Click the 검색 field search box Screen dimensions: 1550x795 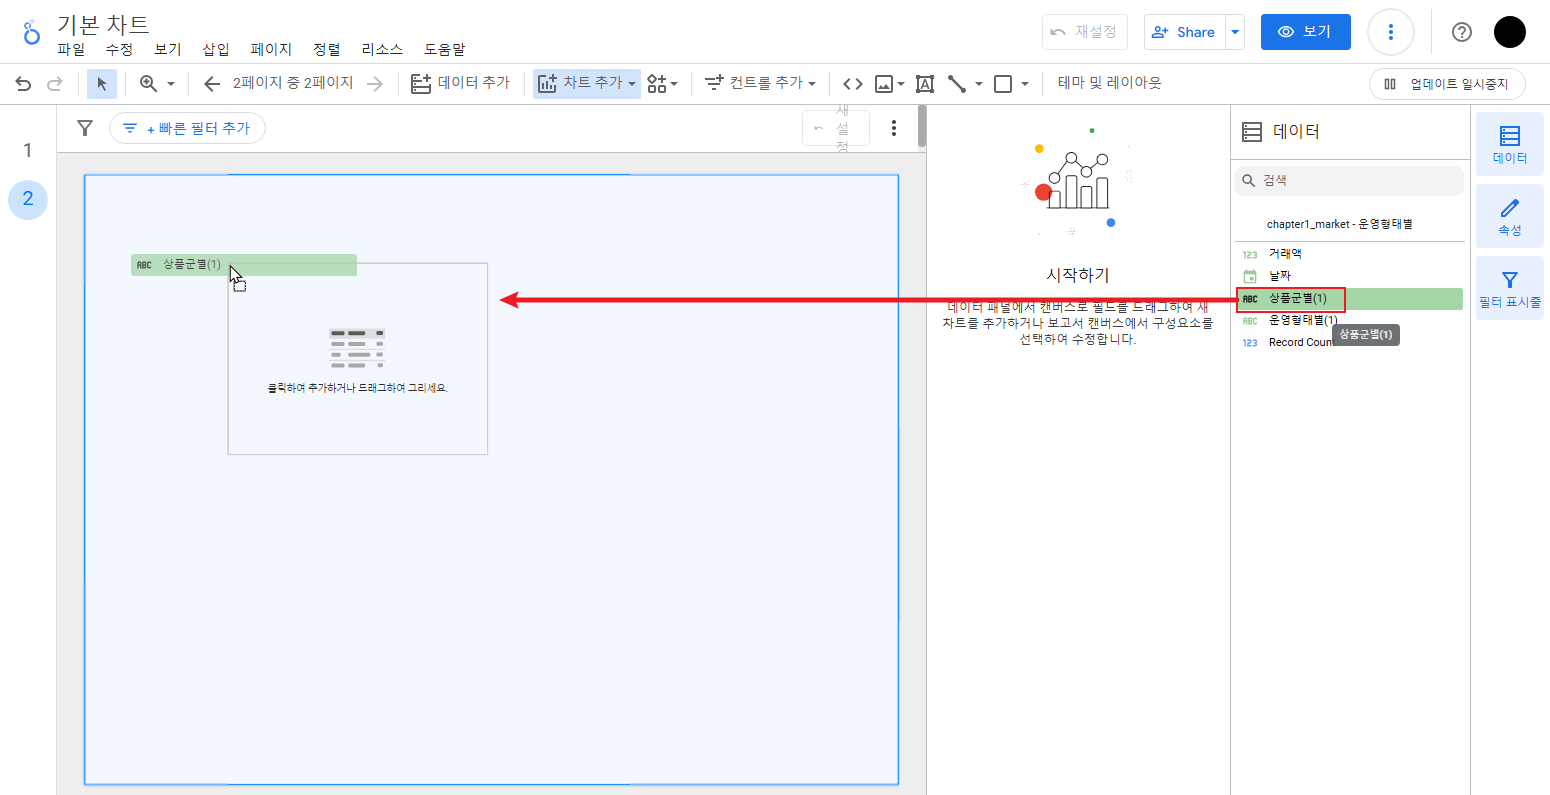(1349, 181)
